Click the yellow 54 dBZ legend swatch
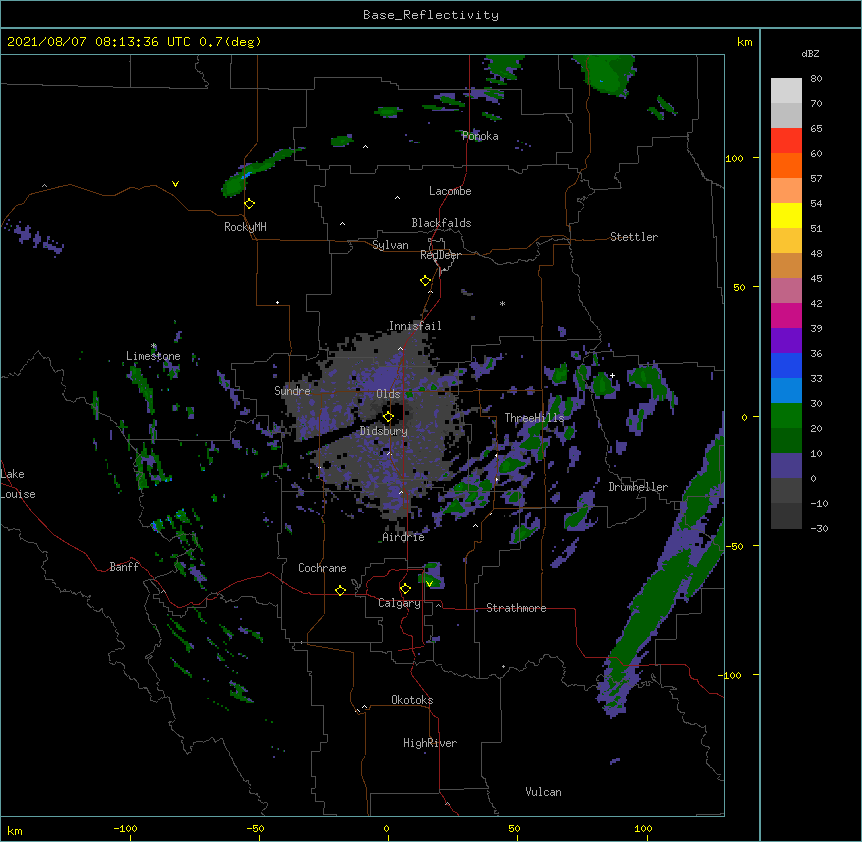This screenshot has height=842, width=862. [x=786, y=215]
